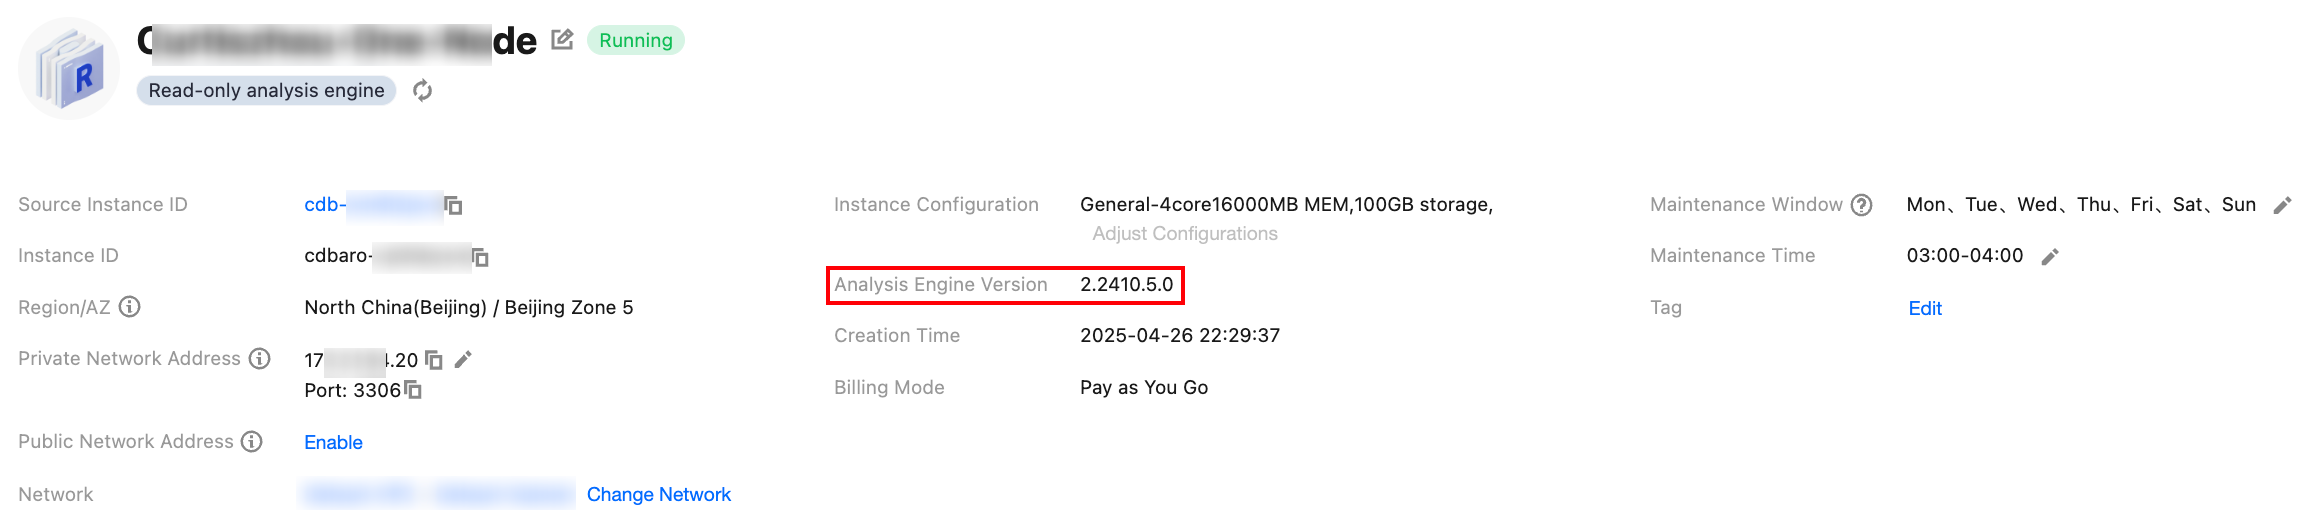Copy the Source Instance ID
The width and height of the screenshot is (2300, 524).
[453, 205]
